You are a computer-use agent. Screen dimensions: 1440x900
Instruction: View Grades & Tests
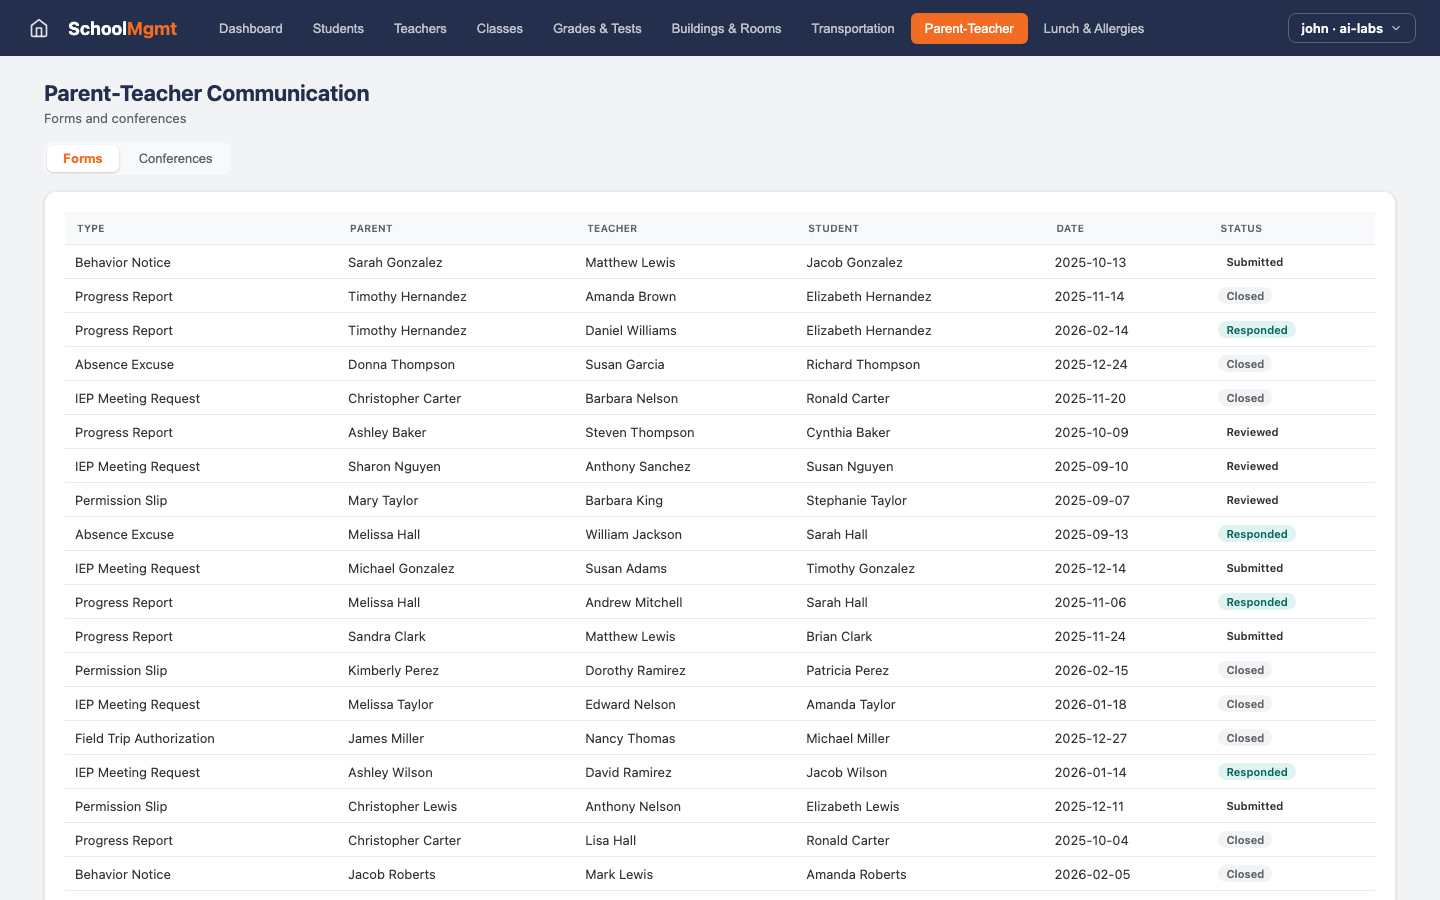tap(597, 28)
